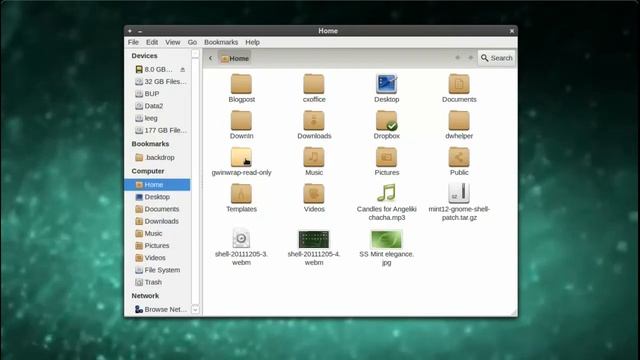Viewport: 640px width, 360px height.
Task: Open BUP drive in sidebar
Action: tap(147, 94)
